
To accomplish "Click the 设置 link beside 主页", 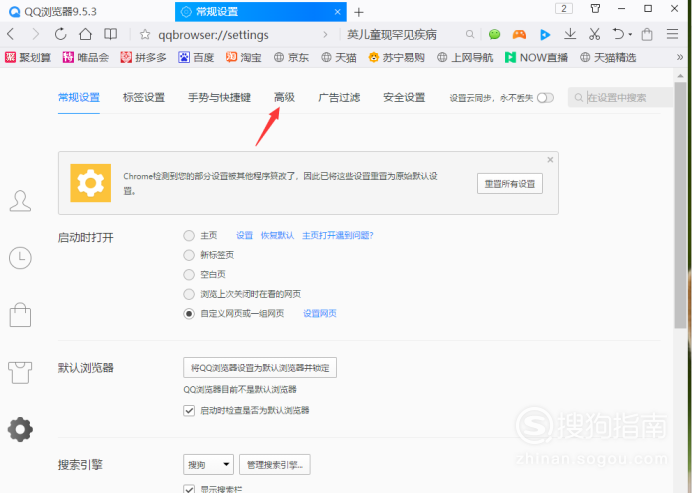I will [244, 236].
